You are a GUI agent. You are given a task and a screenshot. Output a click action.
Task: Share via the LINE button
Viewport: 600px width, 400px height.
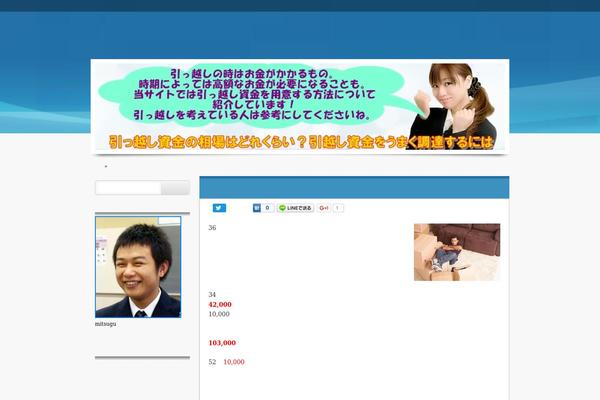point(295,208)
